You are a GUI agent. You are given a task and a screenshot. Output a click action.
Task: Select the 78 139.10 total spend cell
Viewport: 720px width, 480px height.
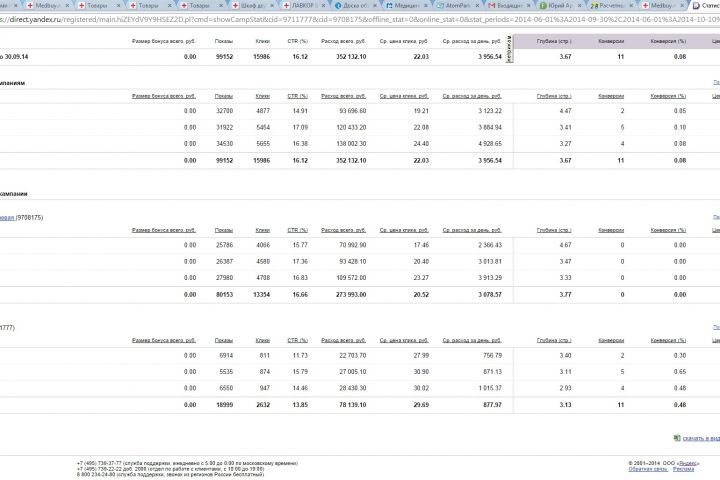coord(353,405)
